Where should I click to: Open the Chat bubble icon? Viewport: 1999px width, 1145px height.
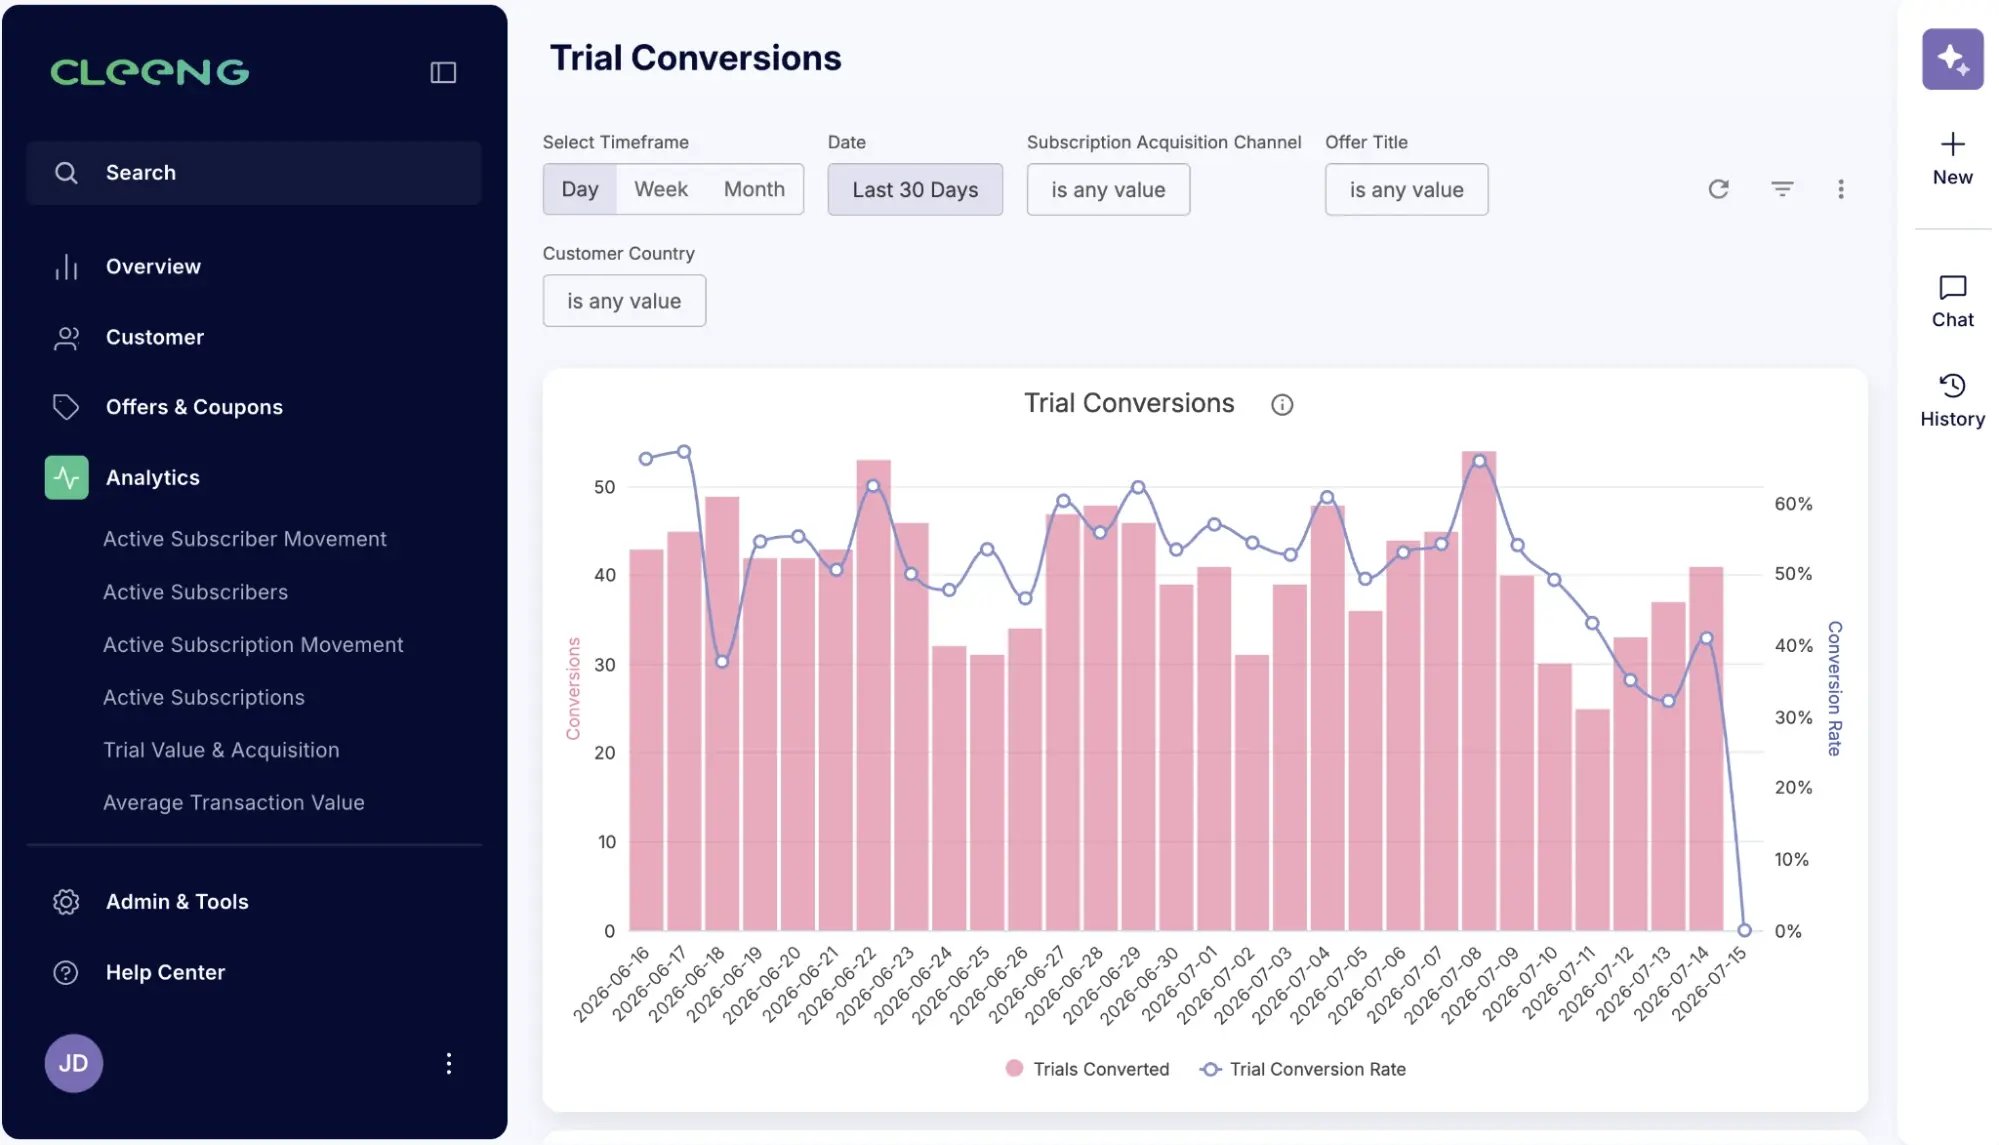pos(1952,288)
